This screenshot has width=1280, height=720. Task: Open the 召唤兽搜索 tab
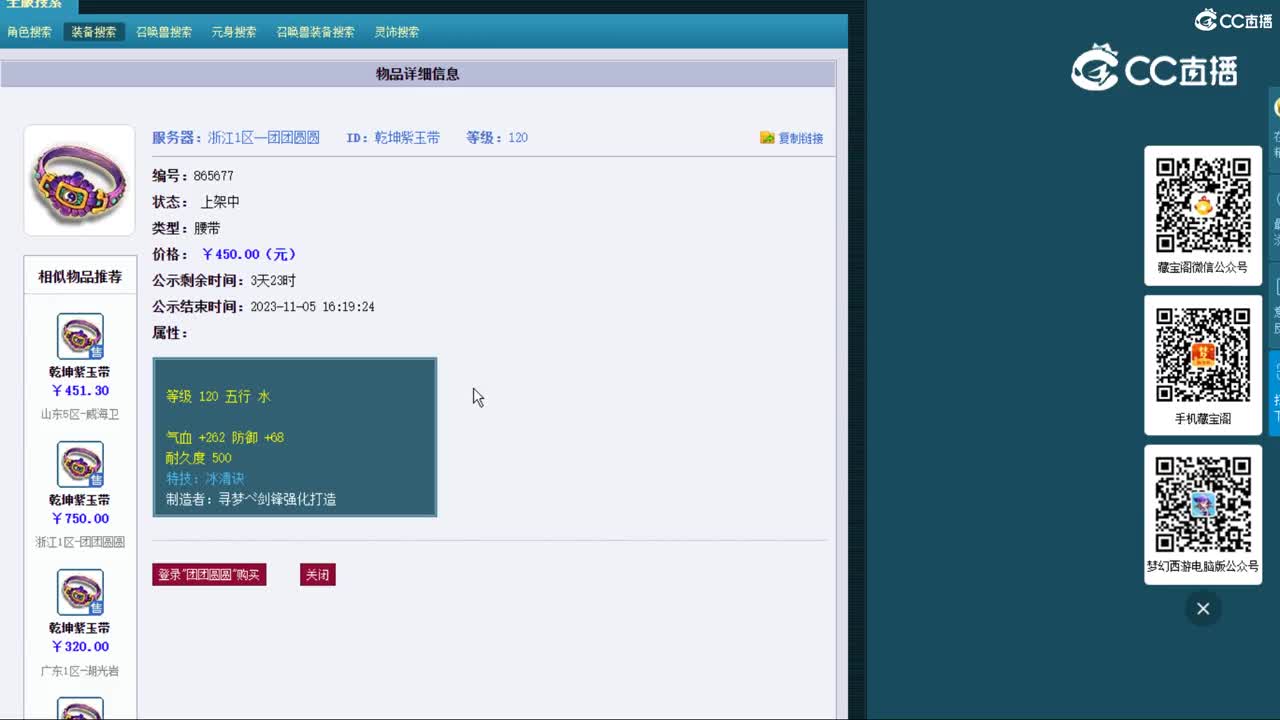click(x=164, y=32)
